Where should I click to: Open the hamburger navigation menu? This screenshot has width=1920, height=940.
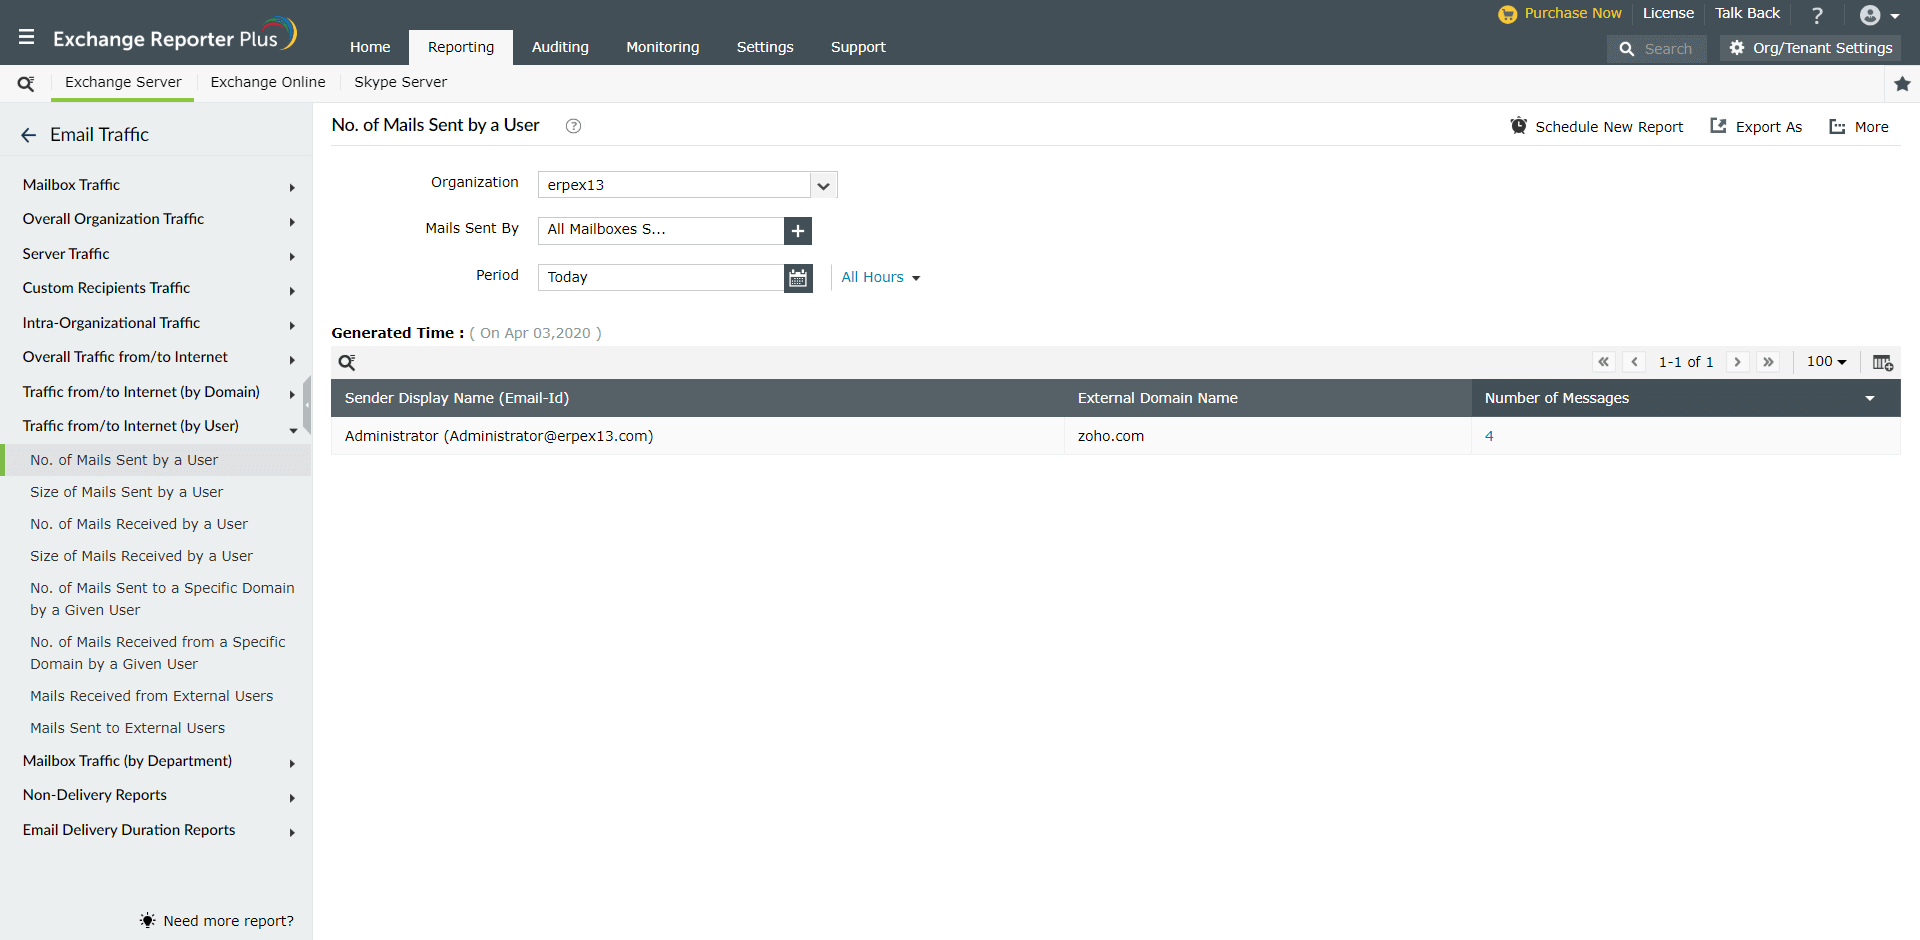26,37
